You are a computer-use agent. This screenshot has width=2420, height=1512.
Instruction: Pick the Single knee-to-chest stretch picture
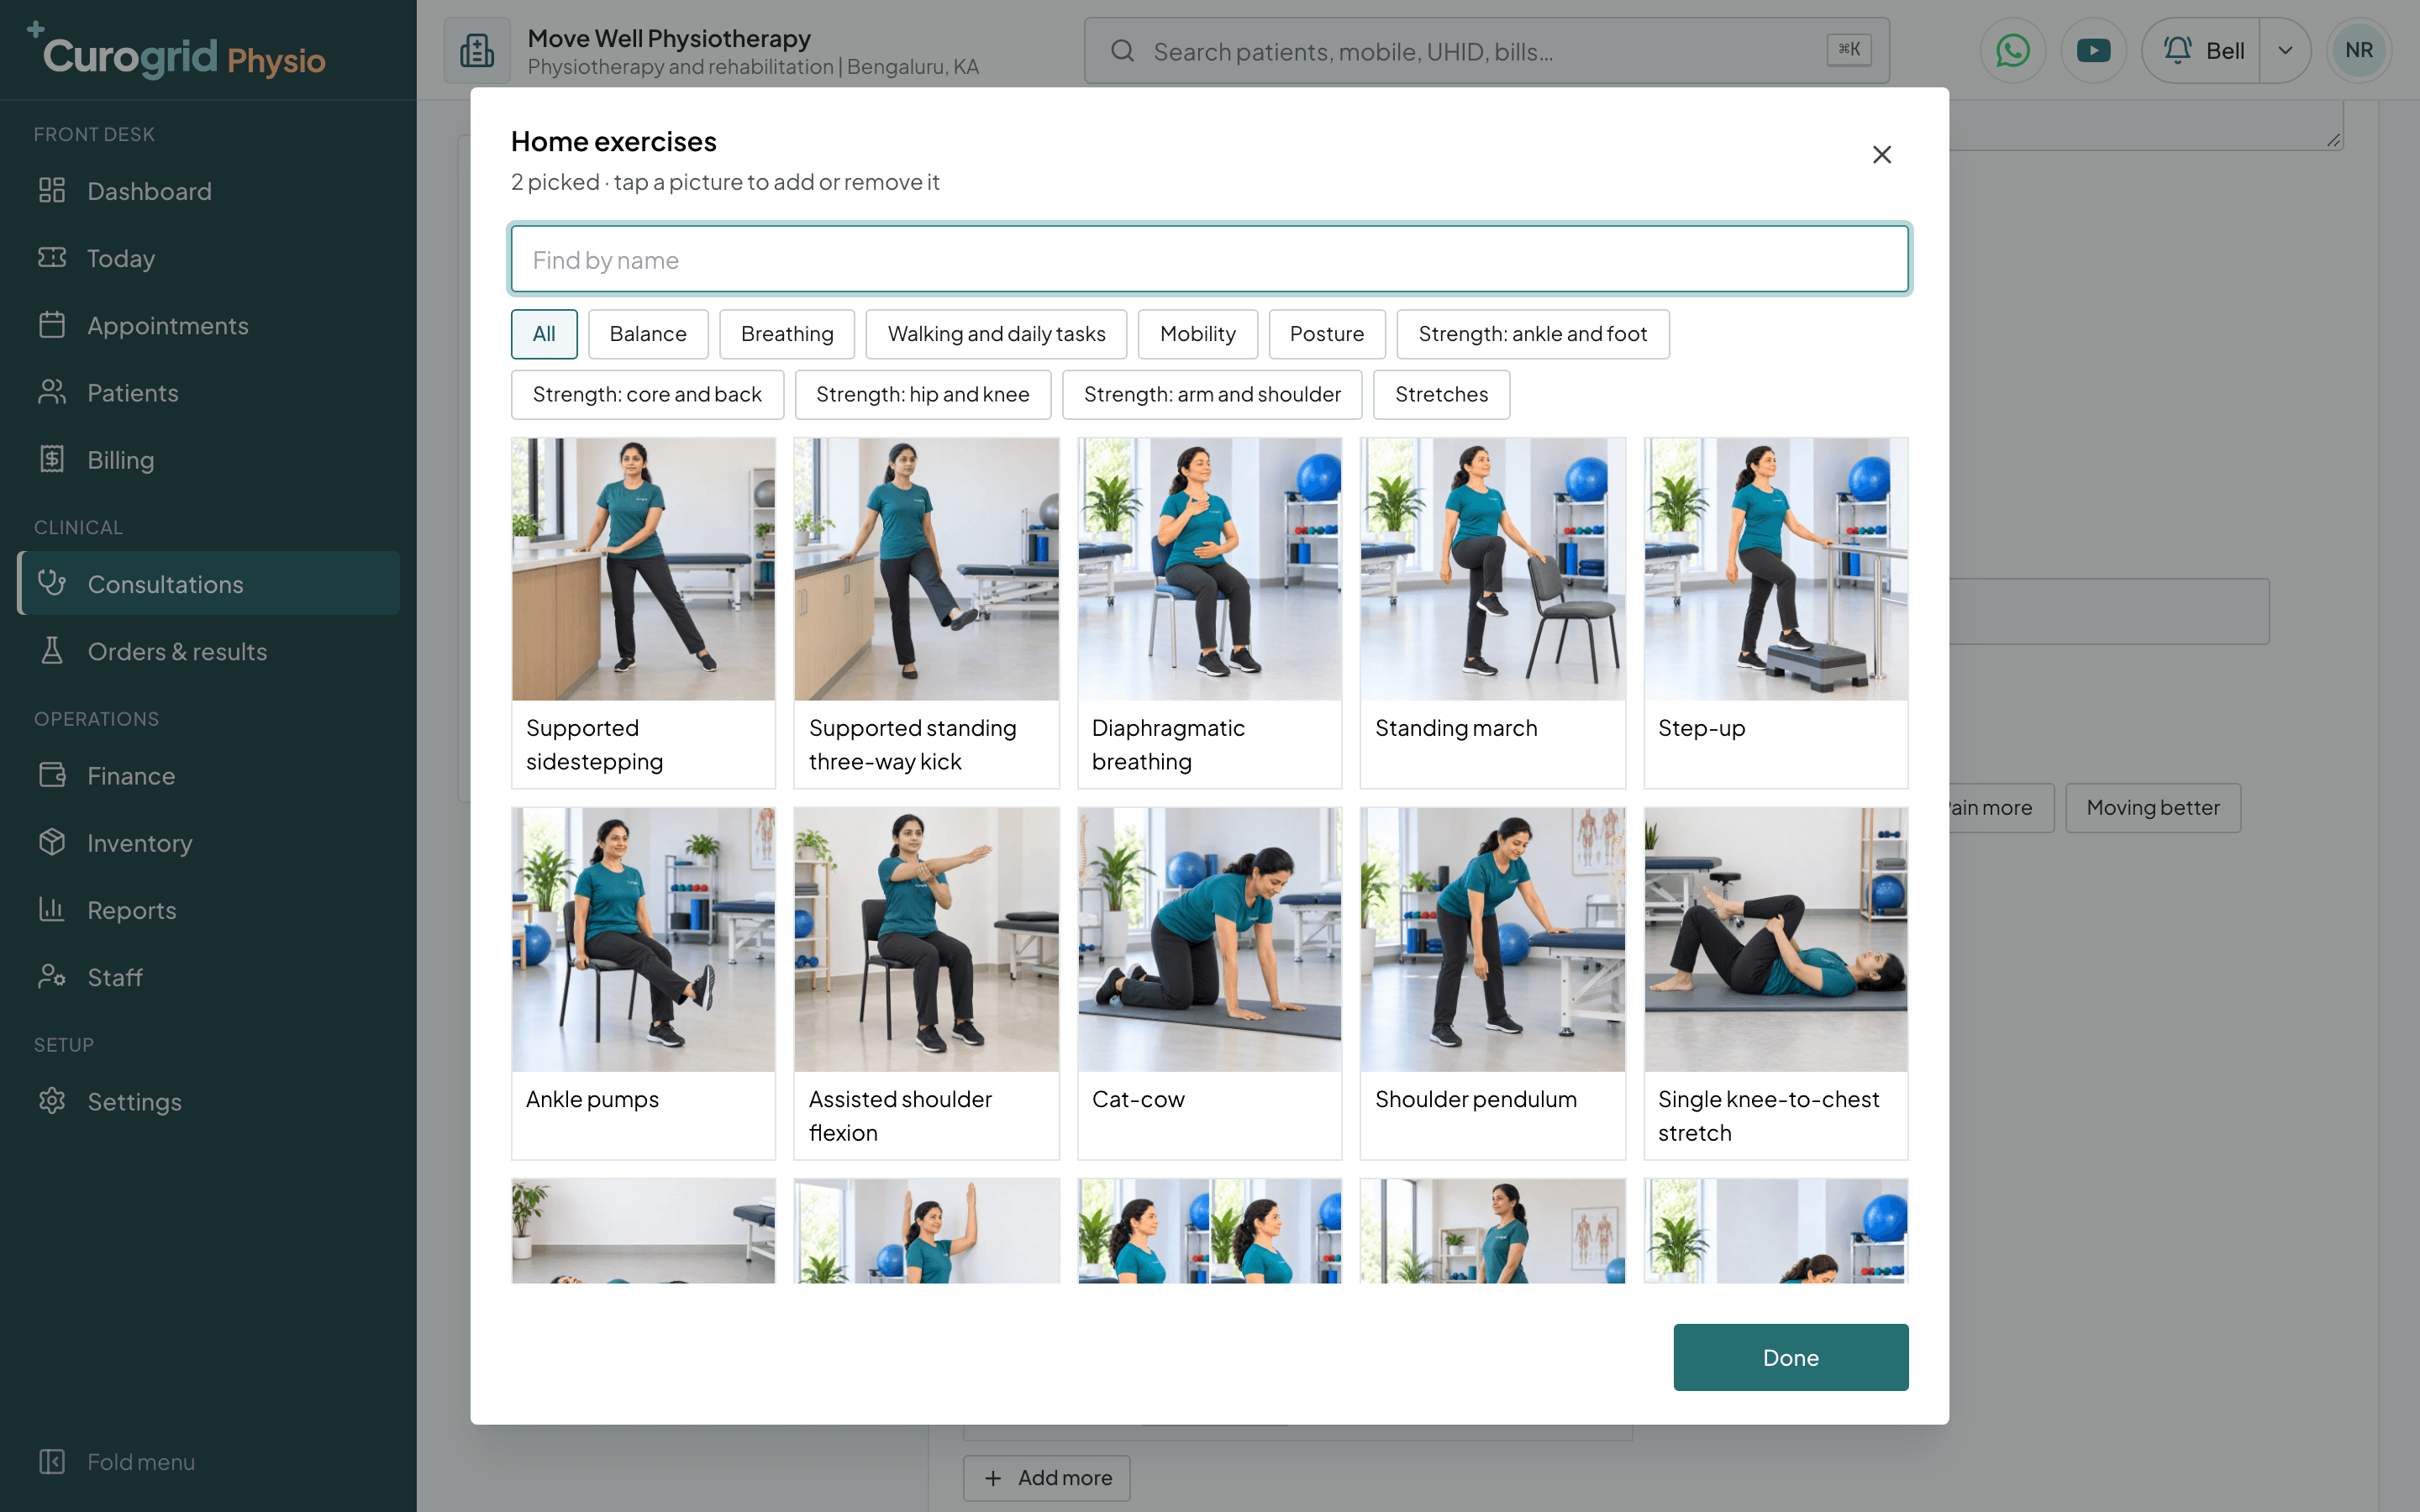coord(1775,940)
